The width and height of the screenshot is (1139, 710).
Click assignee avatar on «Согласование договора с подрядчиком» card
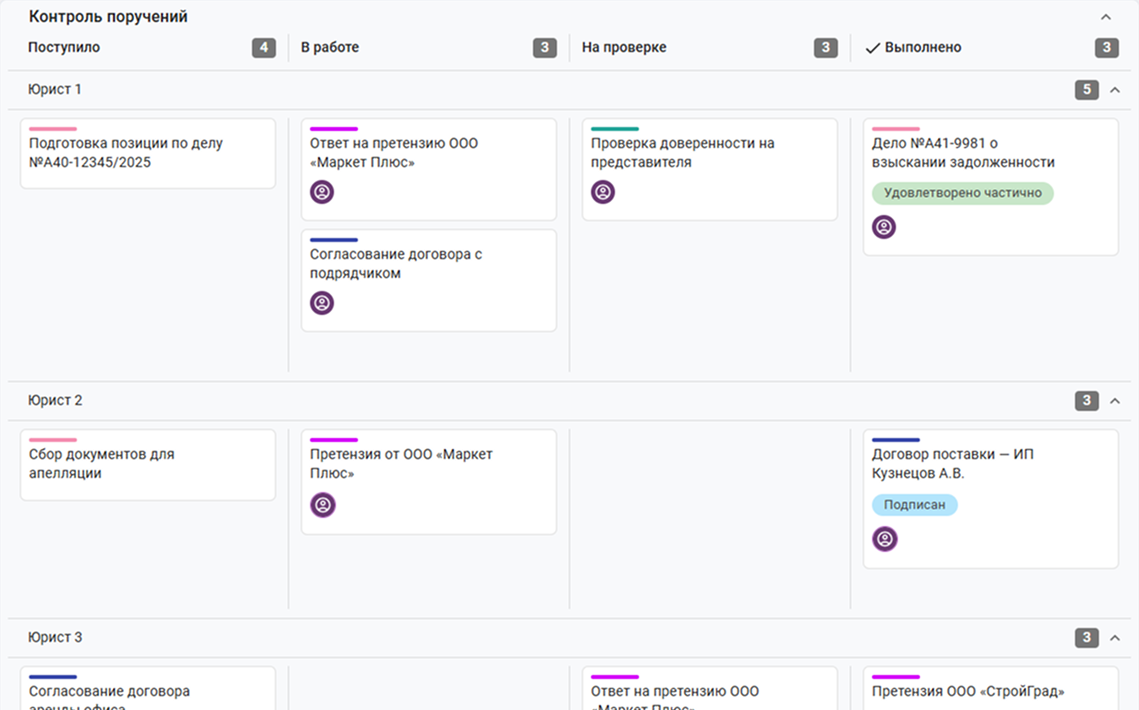[322, 303]
